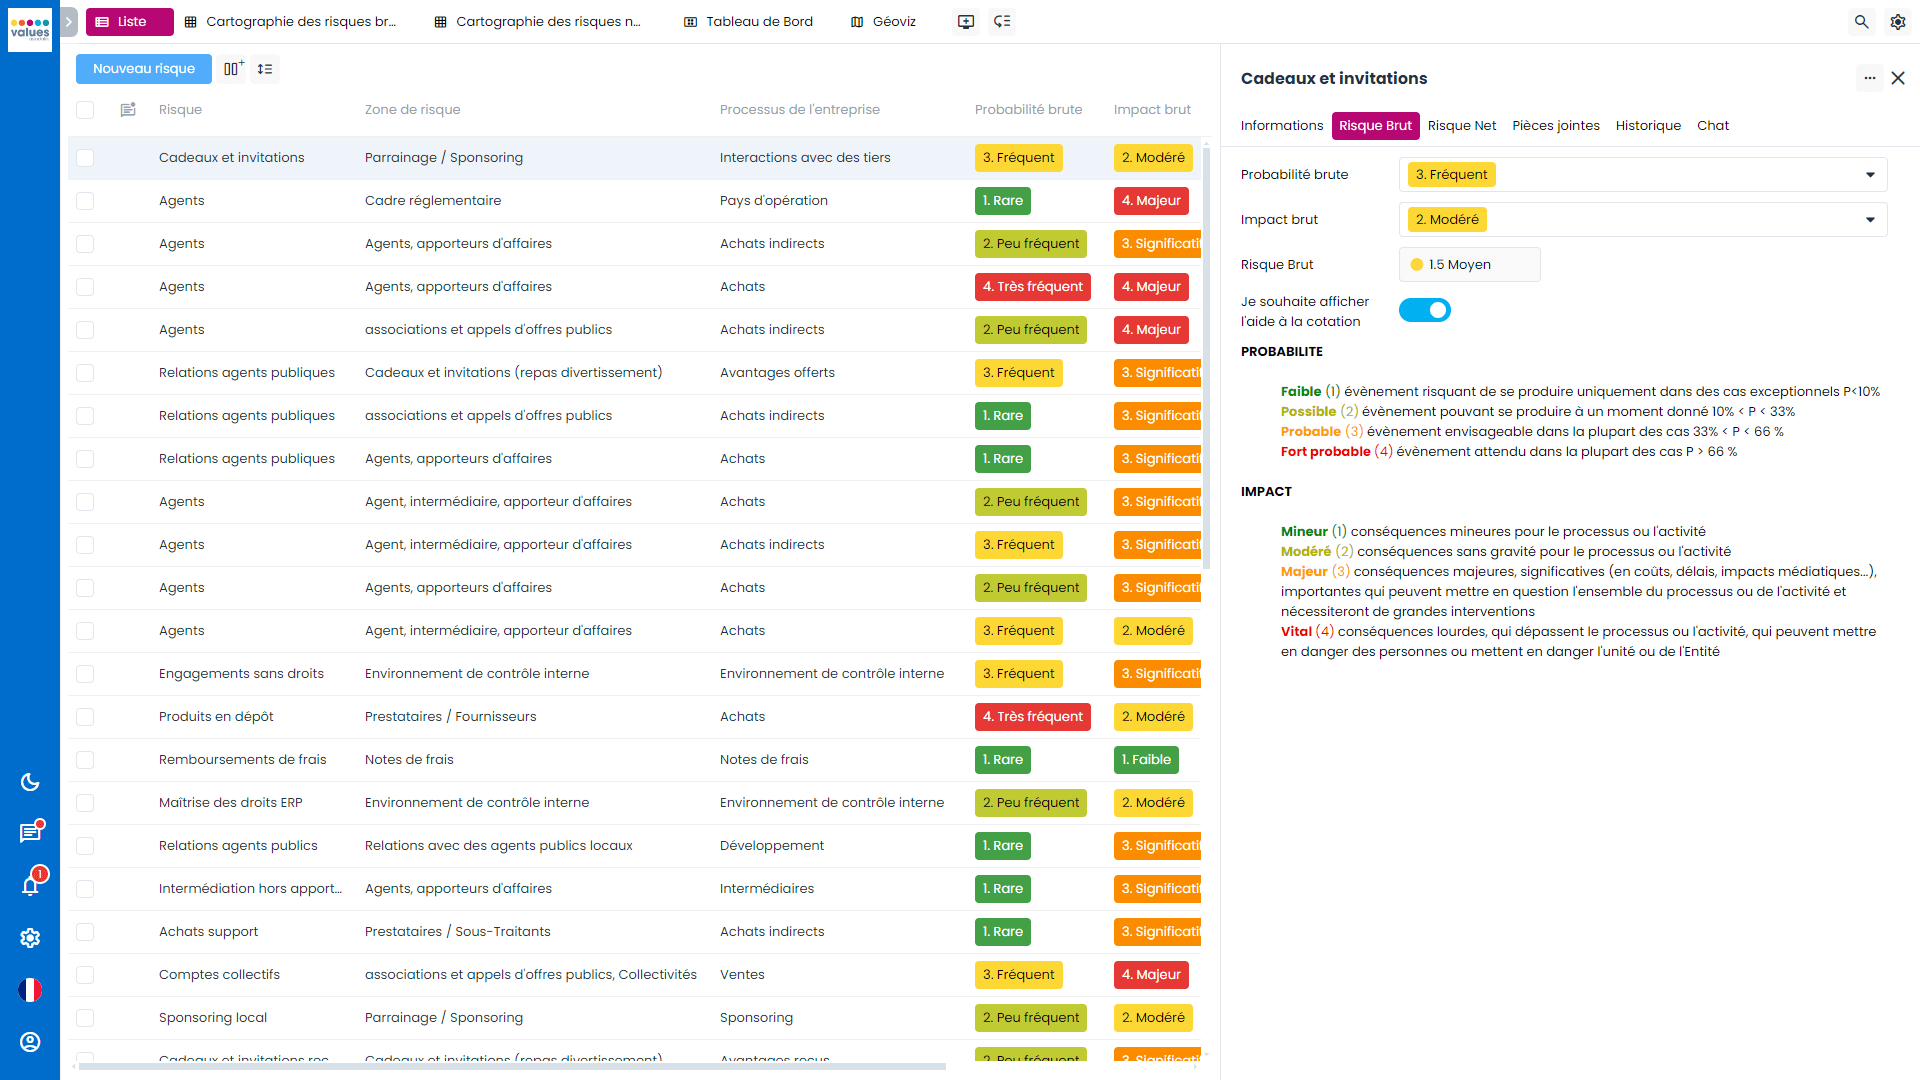Sort by Impact brut column header
This screenshot has width=1920, height=1080.
click(1152, 110)
